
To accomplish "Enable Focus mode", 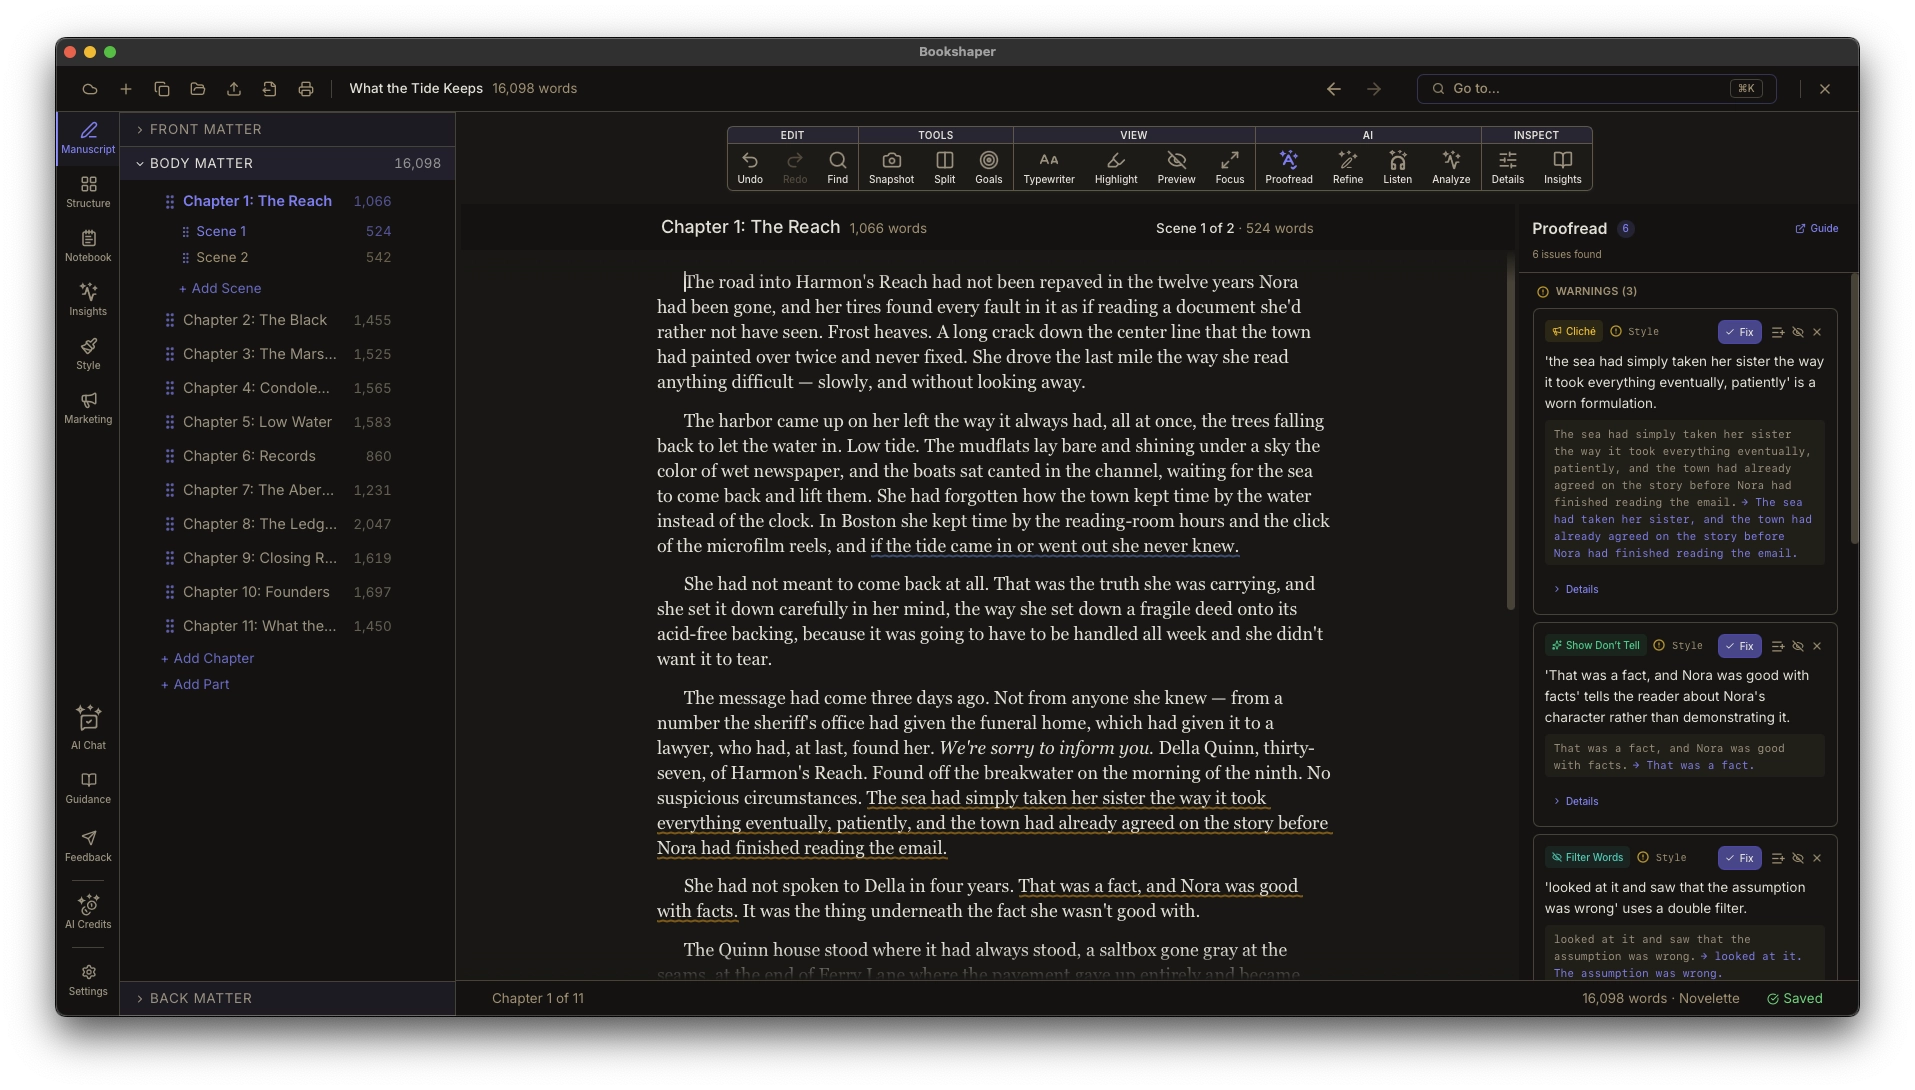I will tap(1229, 167).
